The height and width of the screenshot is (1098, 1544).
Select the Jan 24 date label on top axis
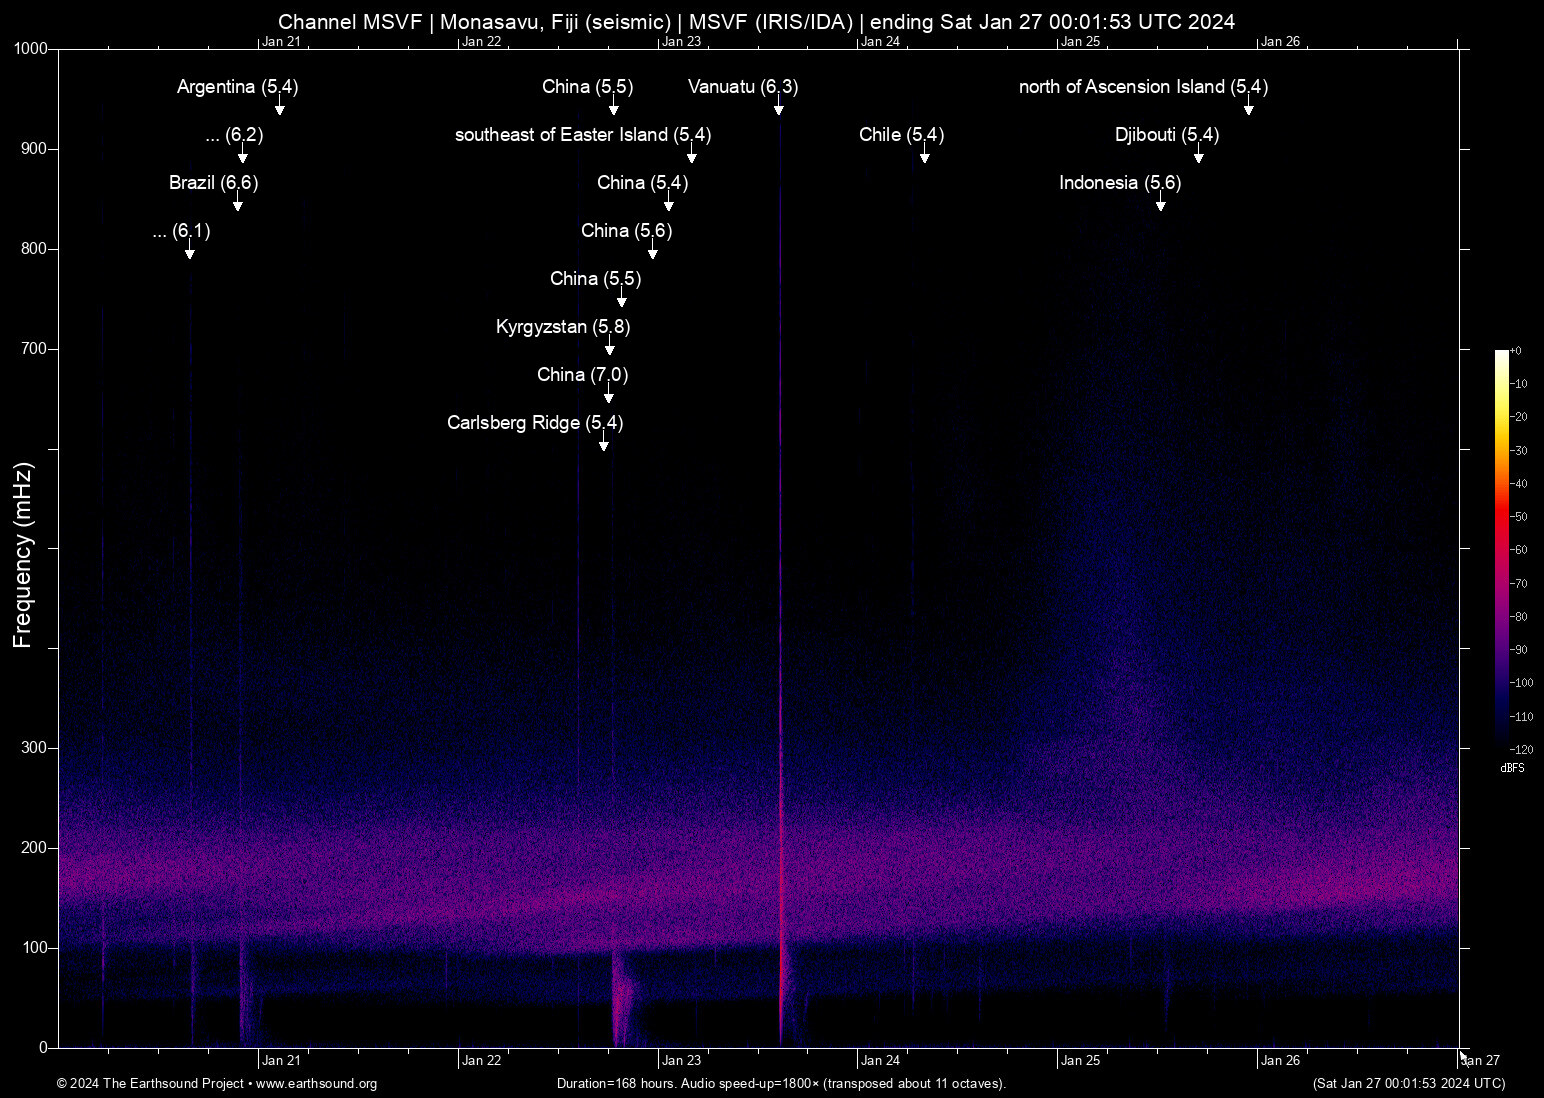pos(881,41)
